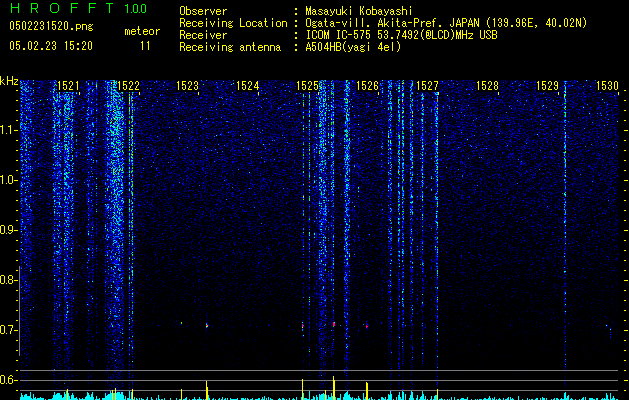The width and height of the screenshot is (629, 400).
Task: Click the 'Receiver' field label
Action: click(x=203, y=35)
